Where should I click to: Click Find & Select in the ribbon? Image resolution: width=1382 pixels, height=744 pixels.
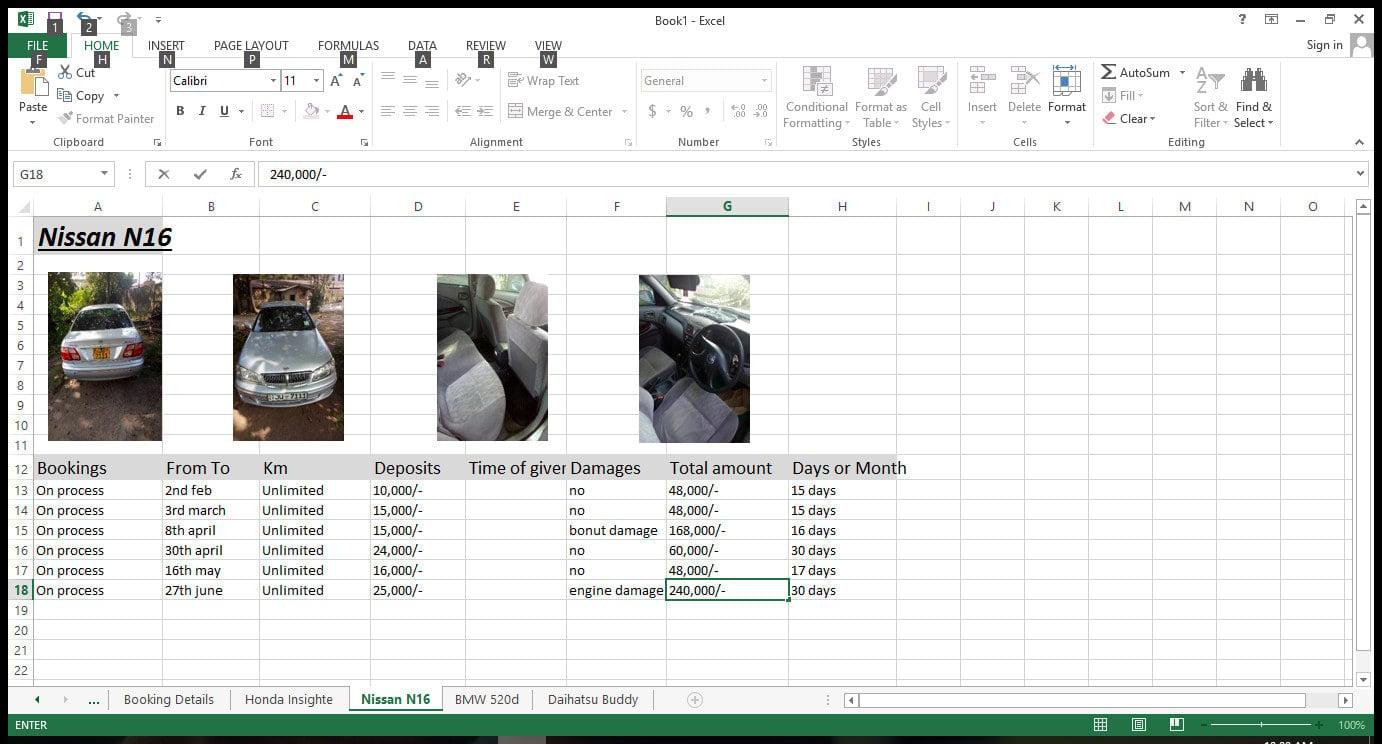click(x=1254, y=97)
